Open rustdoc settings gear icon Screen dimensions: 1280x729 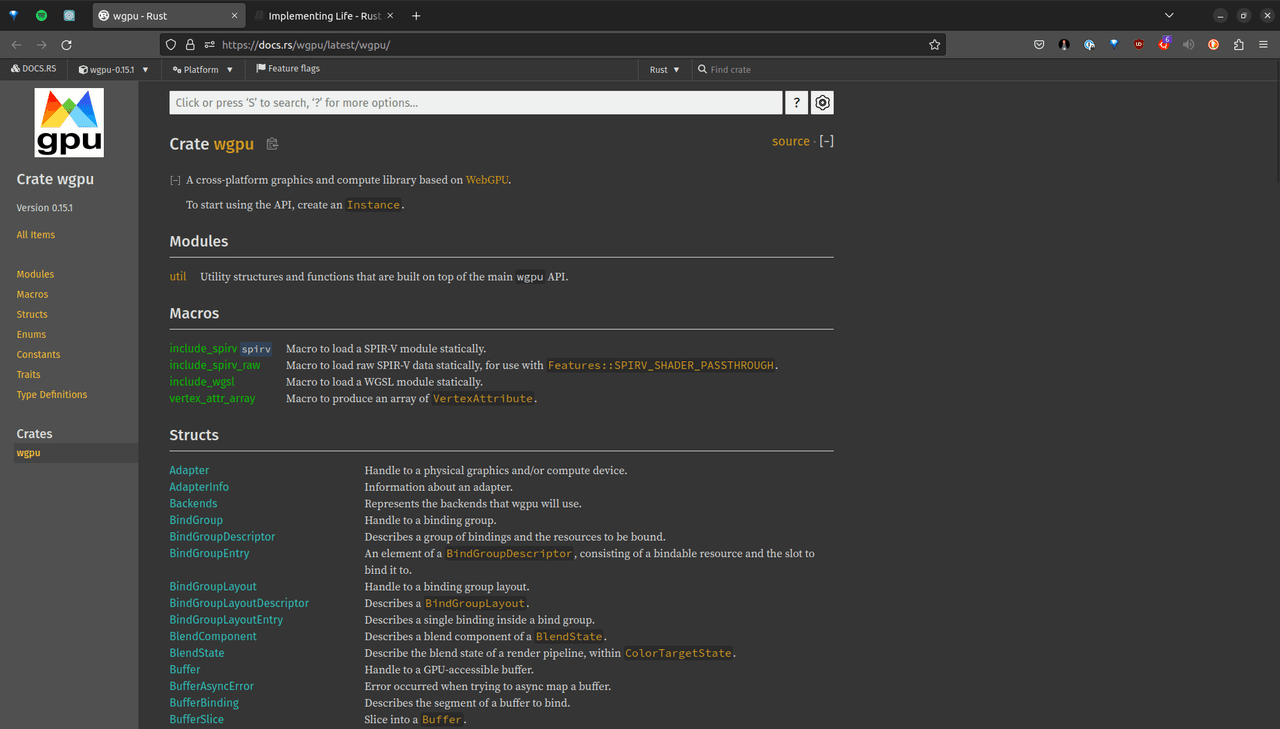coord(823,103)
